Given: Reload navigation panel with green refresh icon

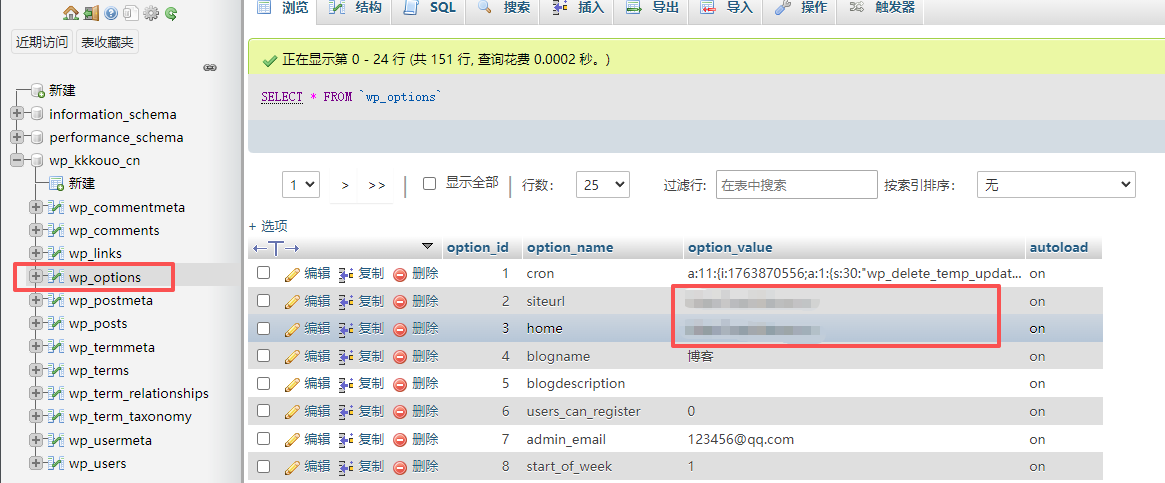Looking at the screenshot, I should pos(171,13).
